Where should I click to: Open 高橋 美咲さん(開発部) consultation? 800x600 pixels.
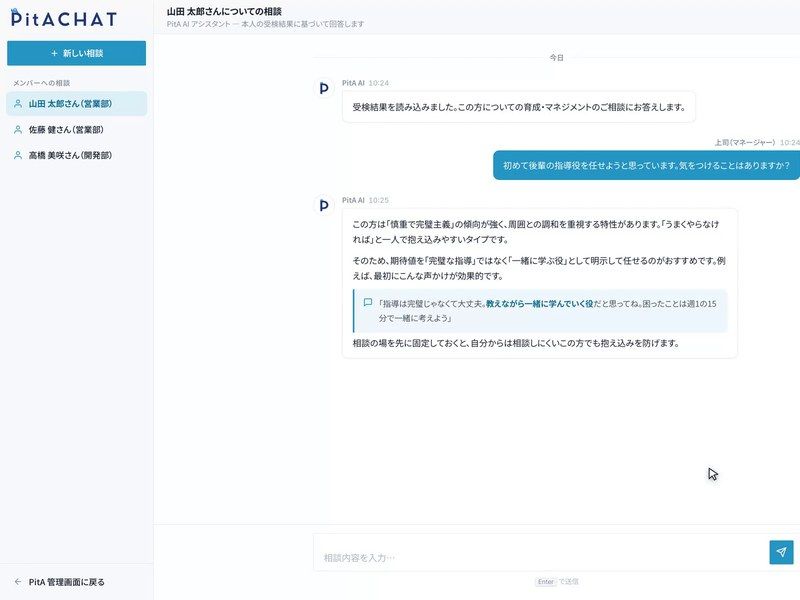pos(77,155)
